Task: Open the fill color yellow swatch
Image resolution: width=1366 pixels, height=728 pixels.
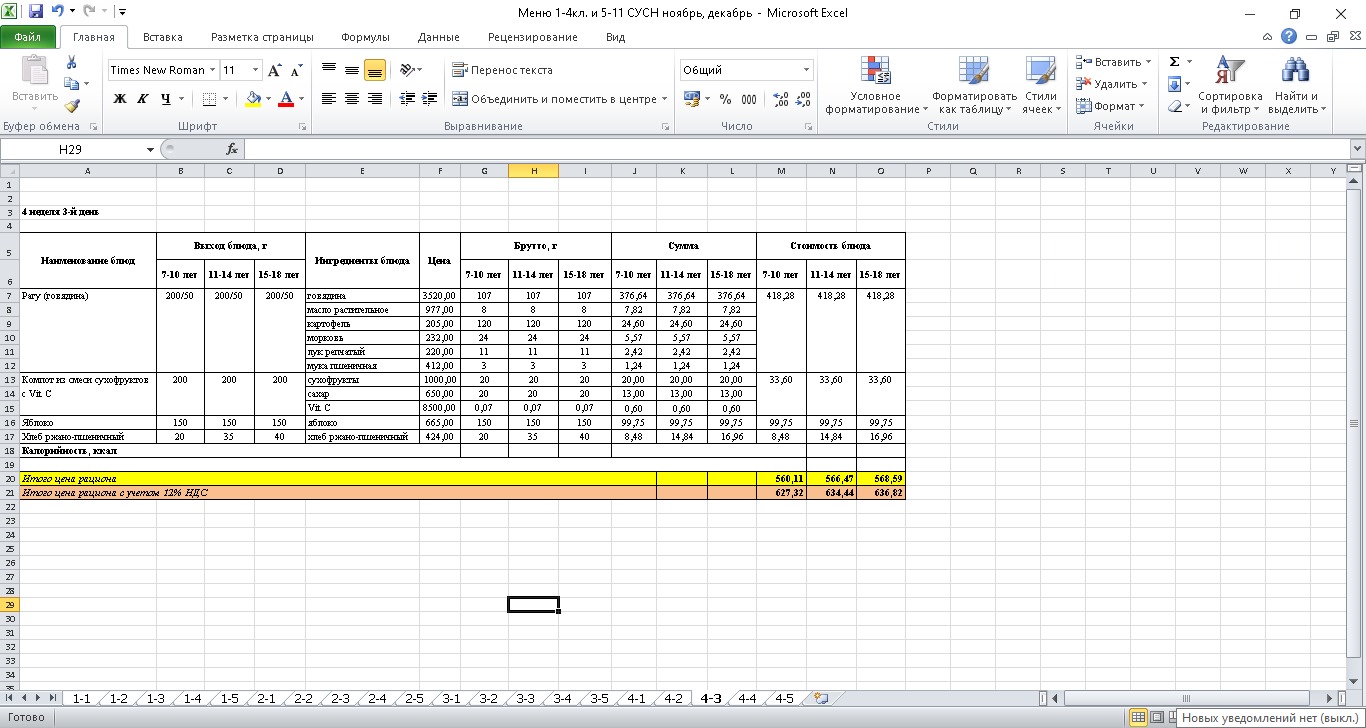Action: pos(253,99)
